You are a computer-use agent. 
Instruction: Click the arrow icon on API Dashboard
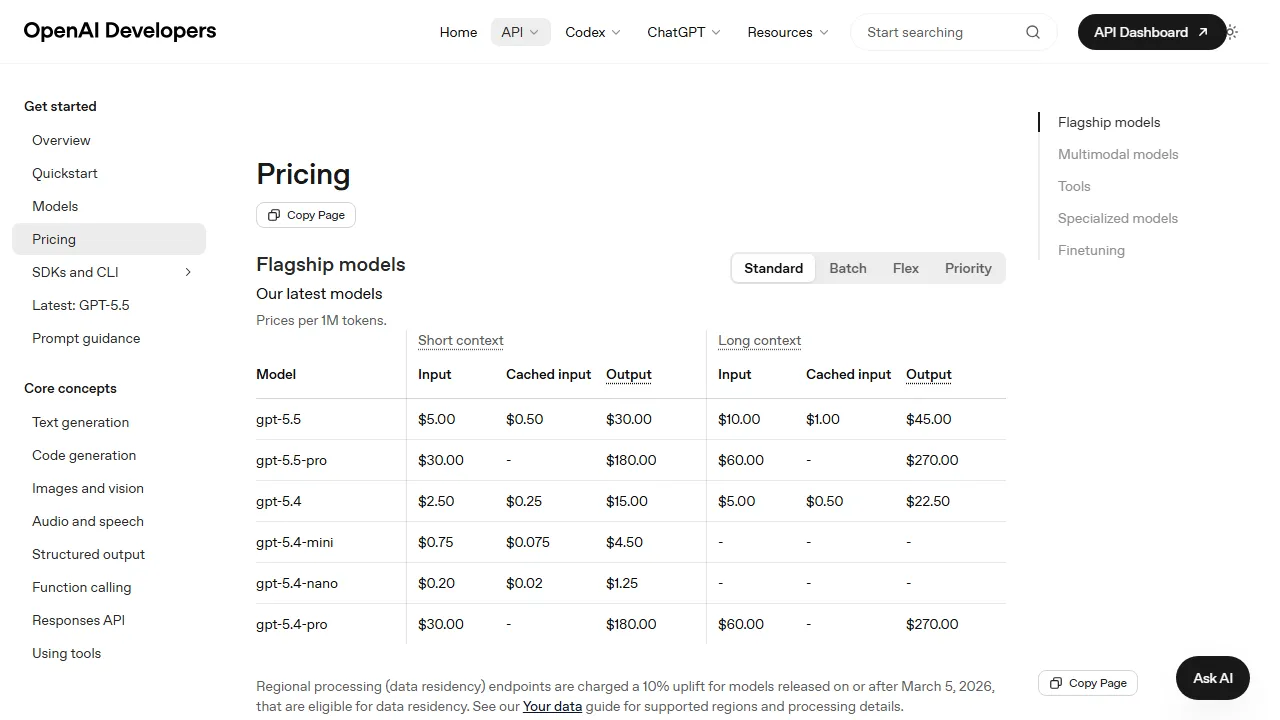pyautogui.click(x=1203, y=32)
